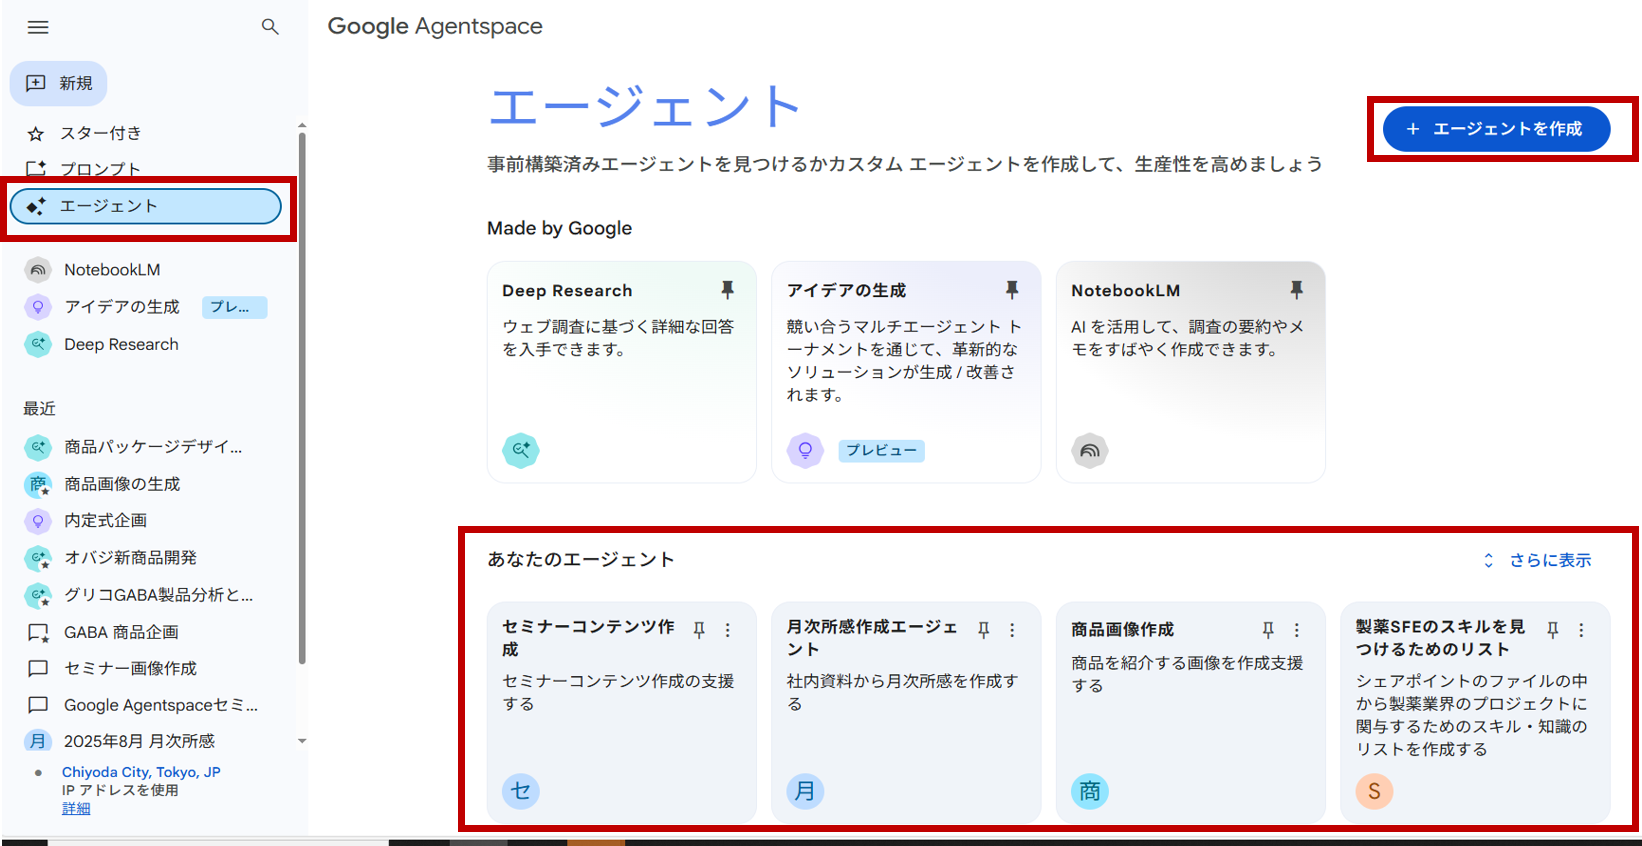Unpin the アイデアの生成 card
Image resolution: width=1642 pixels, height=846 pixels.
1012,290
